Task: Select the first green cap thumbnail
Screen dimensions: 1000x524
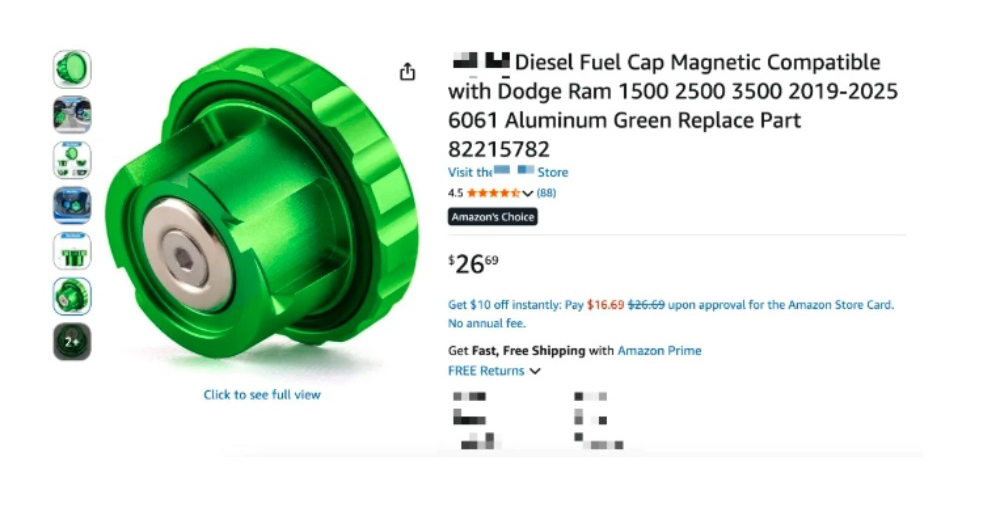Action: (72, 69)
